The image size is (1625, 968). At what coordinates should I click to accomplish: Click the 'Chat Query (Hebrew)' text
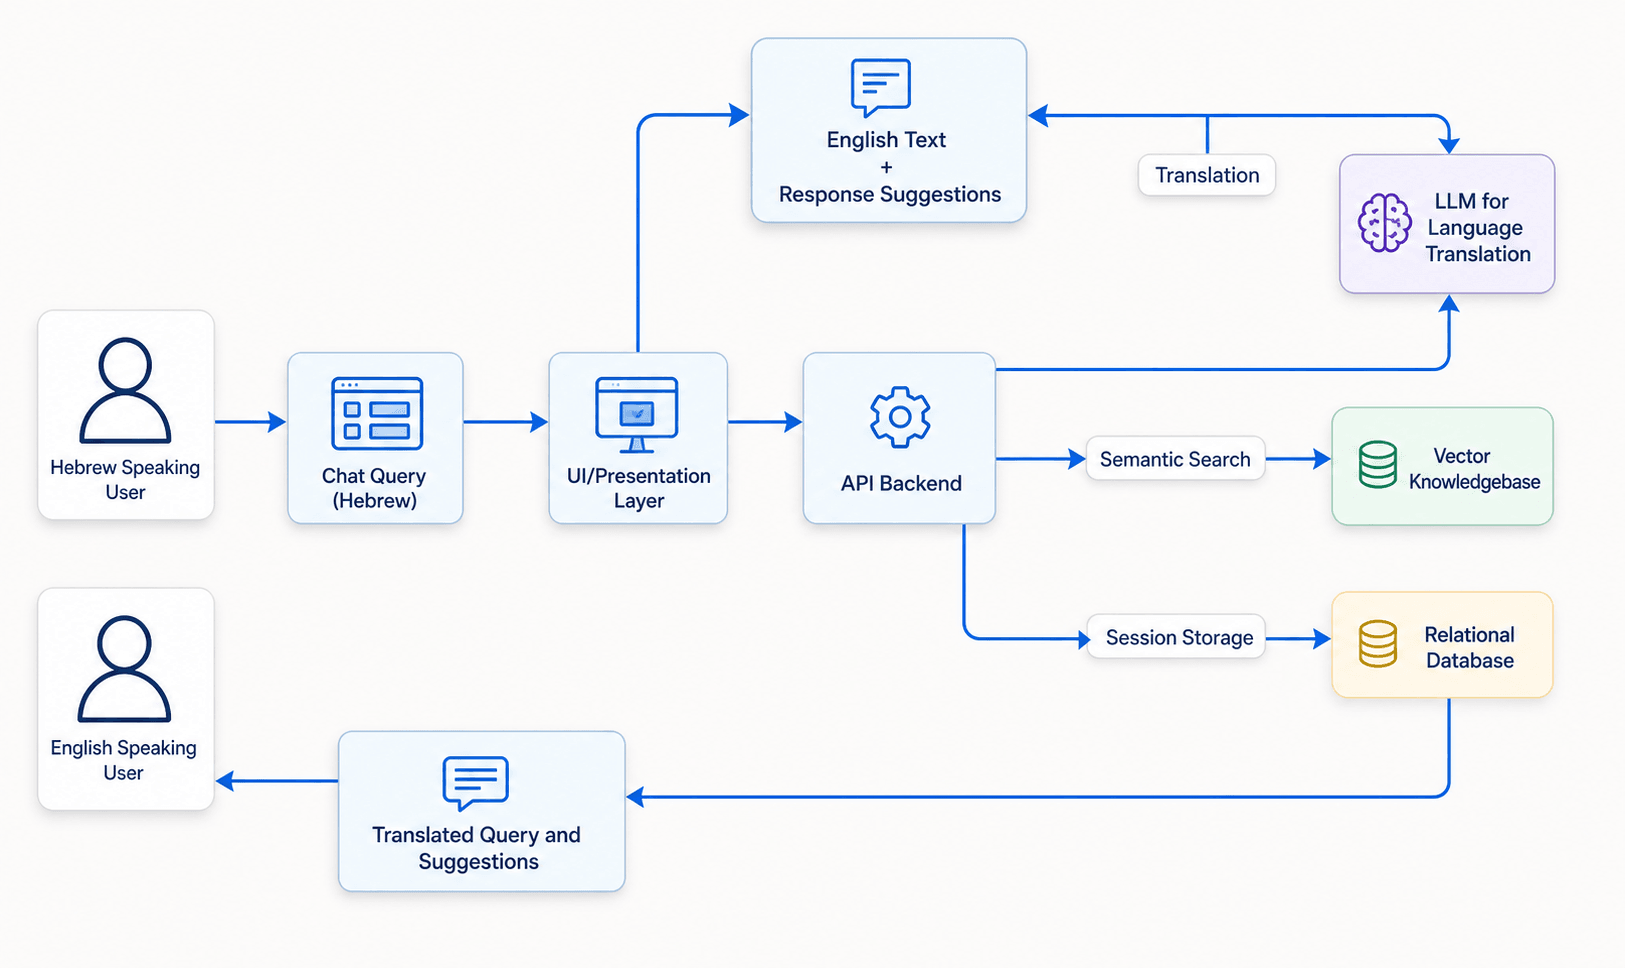click(x=374, y=488)
